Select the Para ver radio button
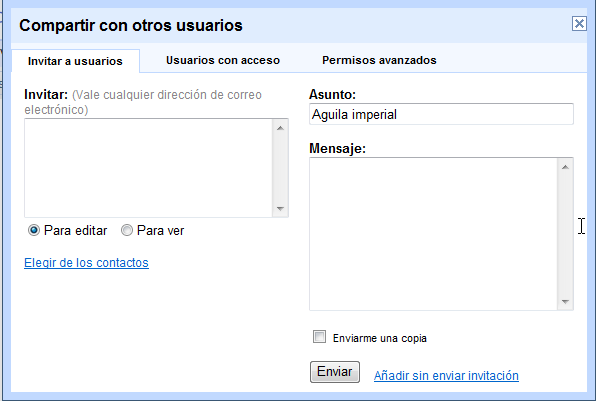Viewport: 596px width, 401px height. (127, 230)
